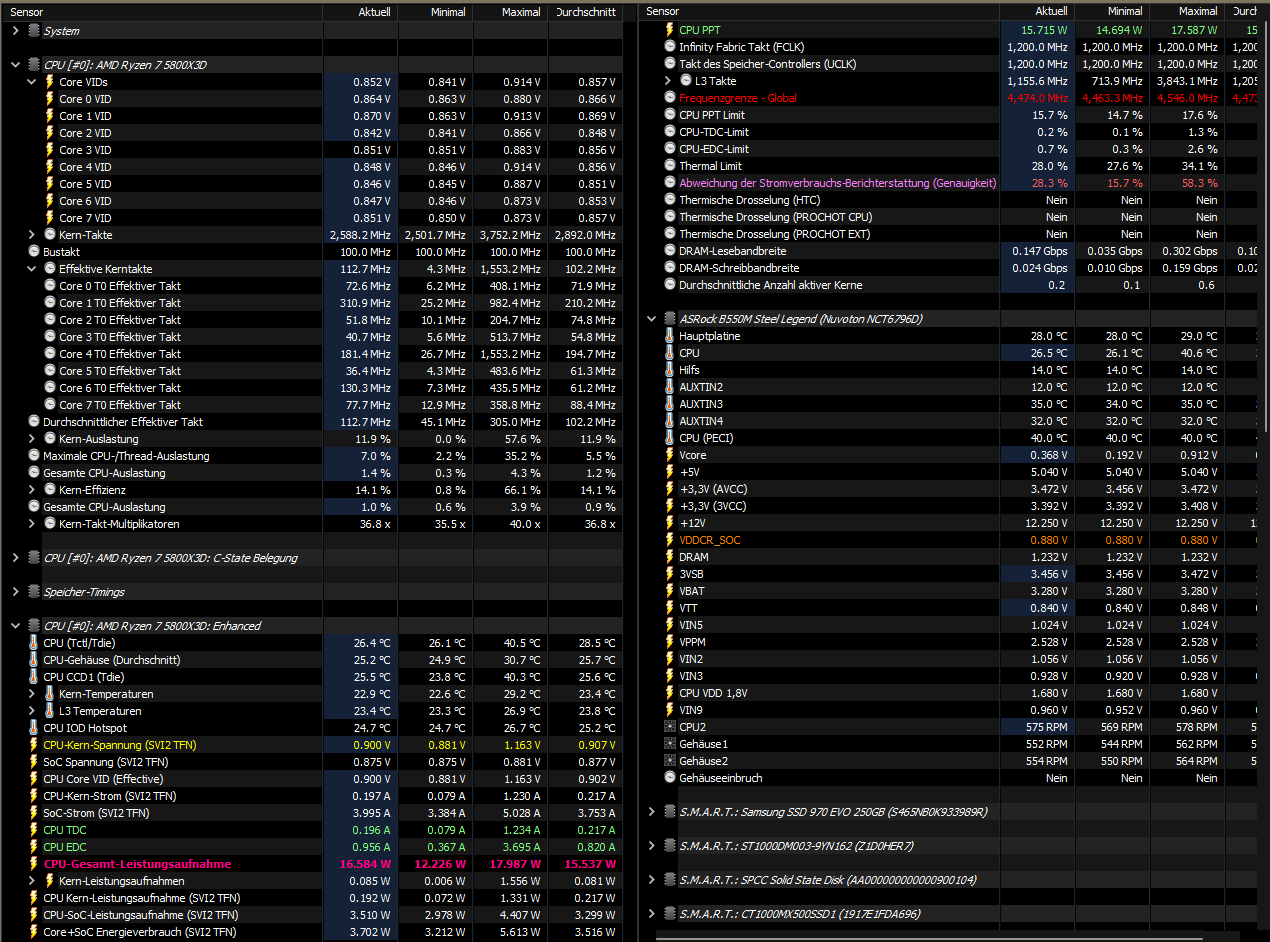
Task: Click the clock icon beside Bustakt
Action: click(x=34, y=252)
